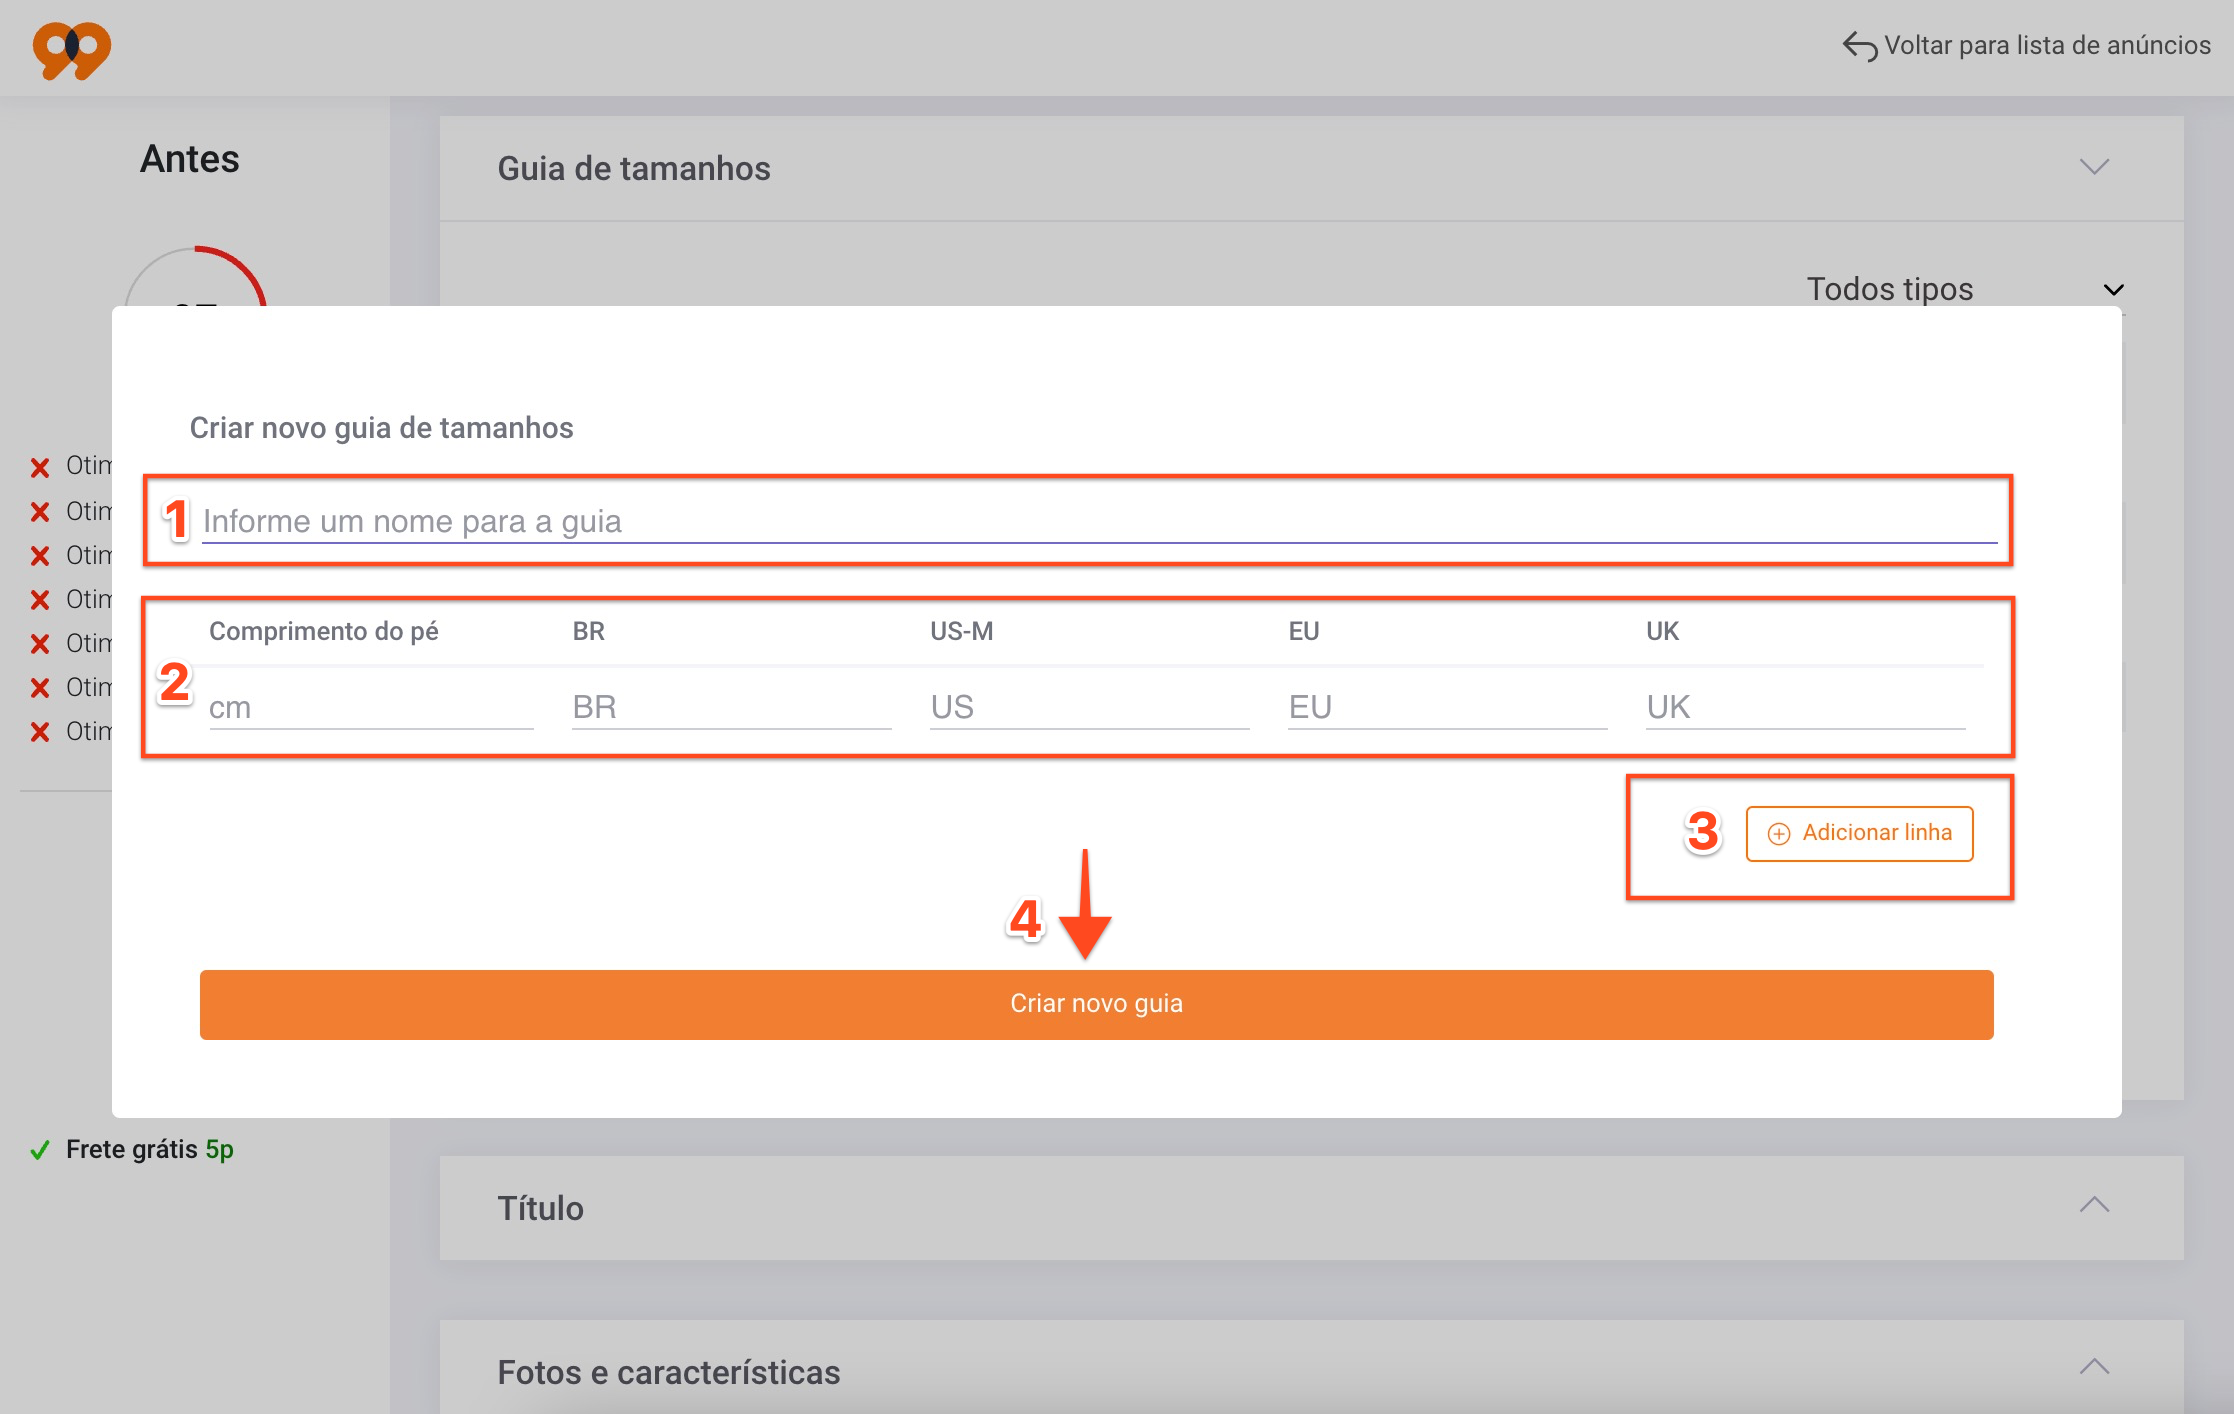Follow Voltar para lista de anúncios link

point(2046,46)
